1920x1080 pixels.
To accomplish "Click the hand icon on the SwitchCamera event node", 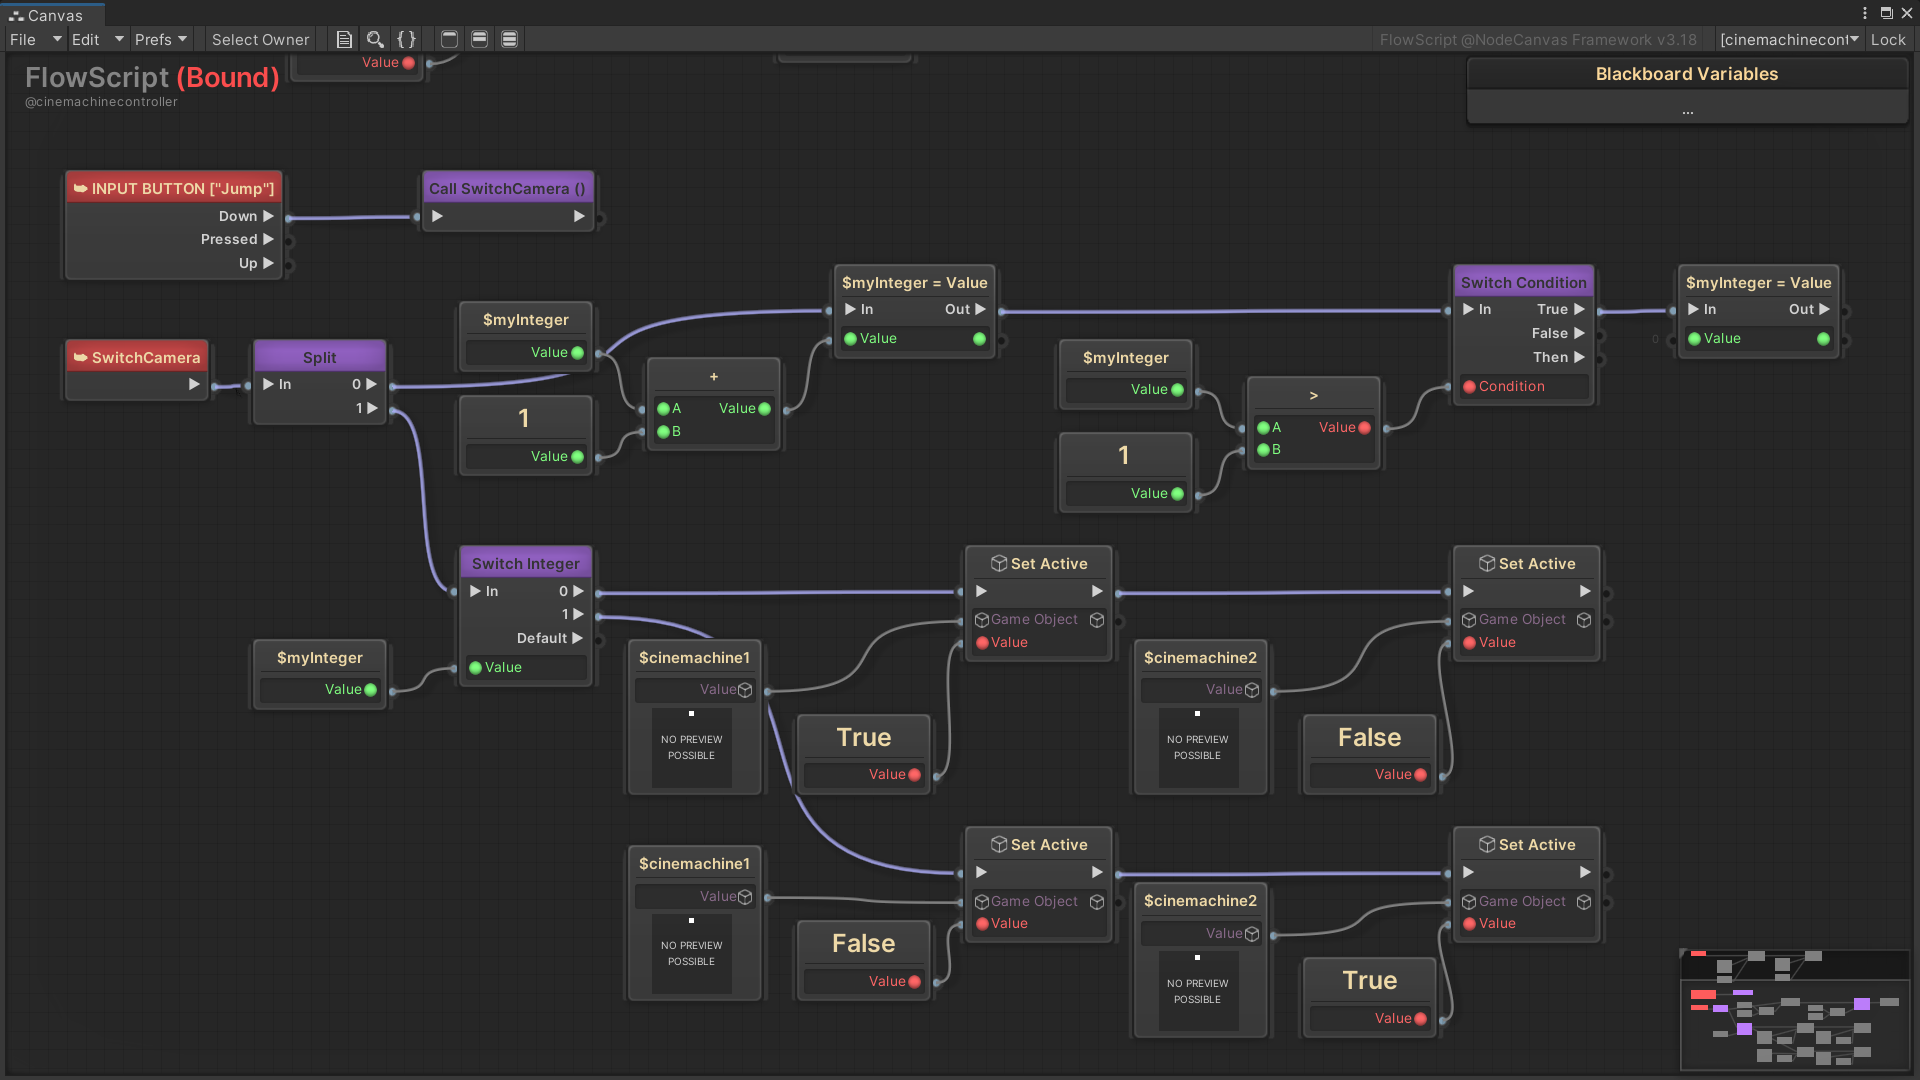I will click(x=81, y=357).
